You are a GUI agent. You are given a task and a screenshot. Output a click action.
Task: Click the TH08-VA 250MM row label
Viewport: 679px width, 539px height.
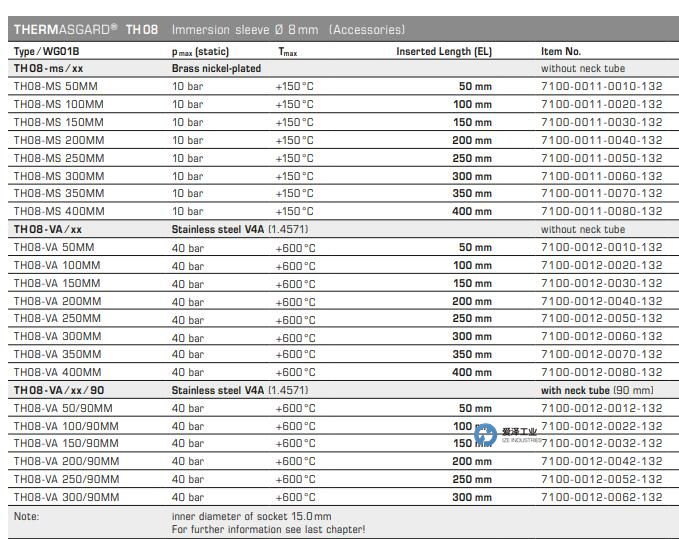57,319
